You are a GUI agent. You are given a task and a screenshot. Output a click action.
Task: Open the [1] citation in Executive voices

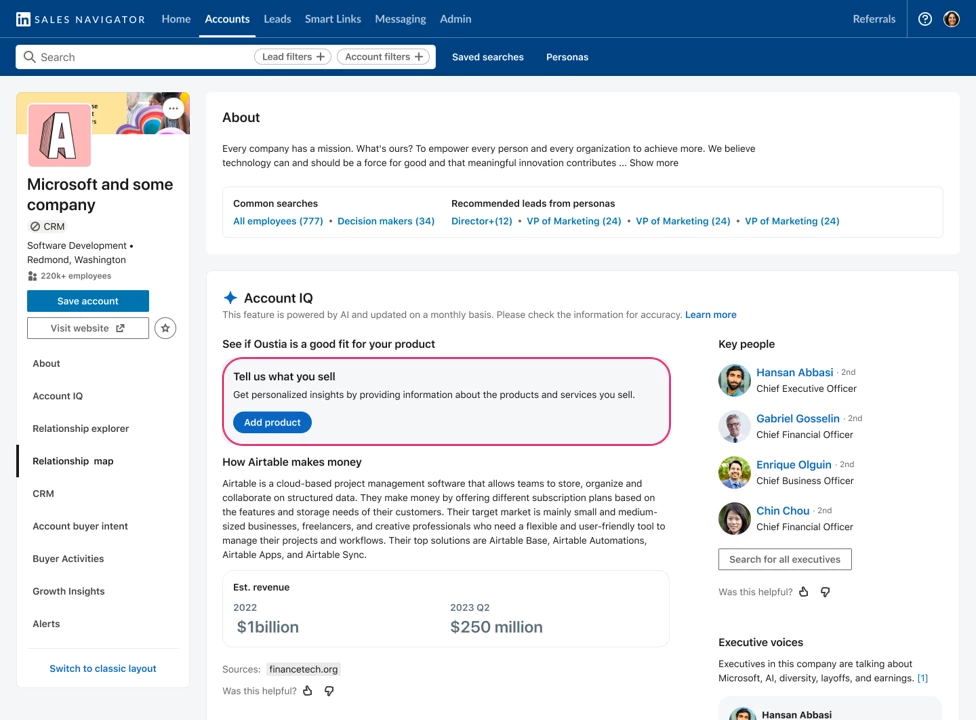922,678
